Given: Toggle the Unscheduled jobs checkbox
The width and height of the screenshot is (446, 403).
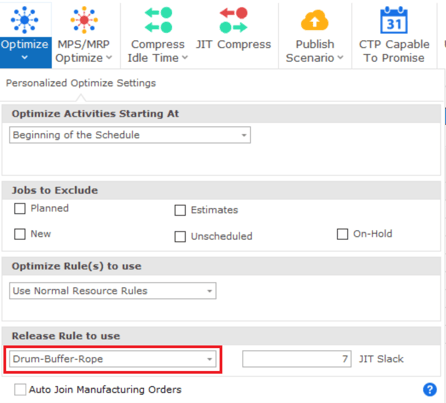Looking at the screenshot, I should coord(180,236).
